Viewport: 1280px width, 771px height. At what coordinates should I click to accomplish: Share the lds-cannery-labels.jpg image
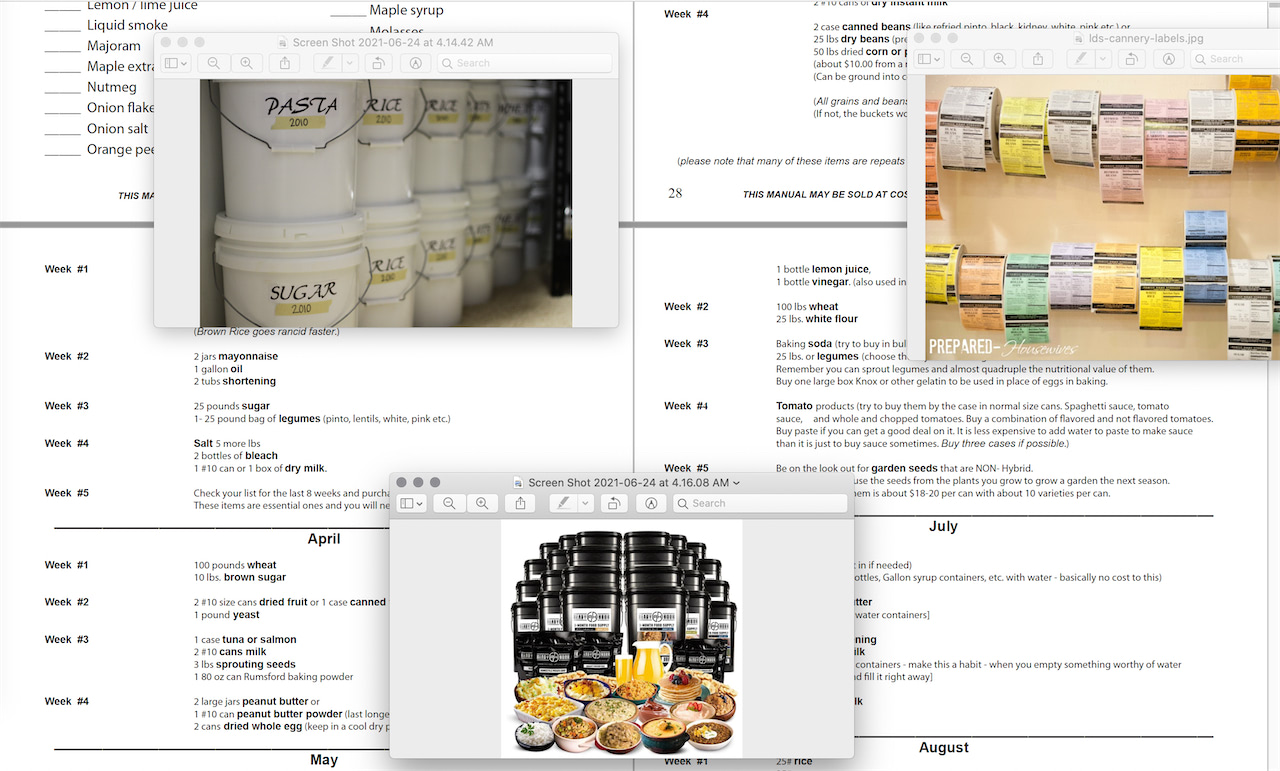[1038, 59]
